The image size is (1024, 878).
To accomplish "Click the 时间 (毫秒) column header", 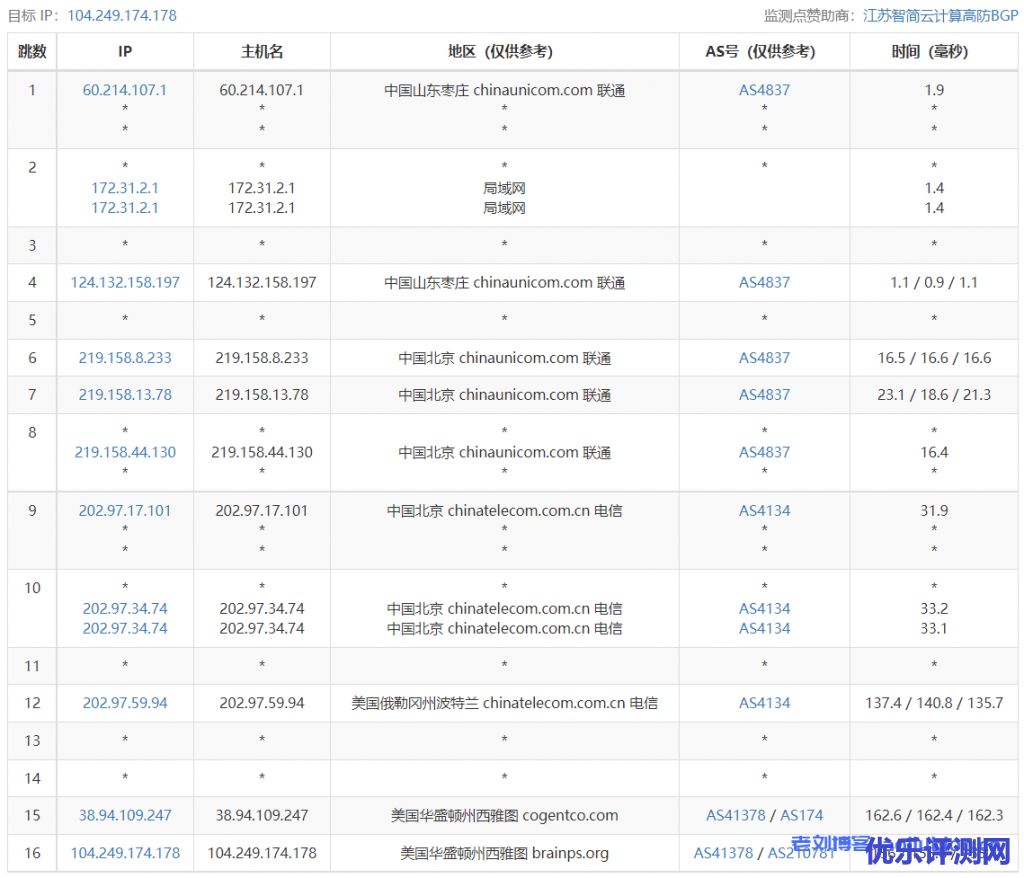I will pyautogui.click(x=933, y=52).
